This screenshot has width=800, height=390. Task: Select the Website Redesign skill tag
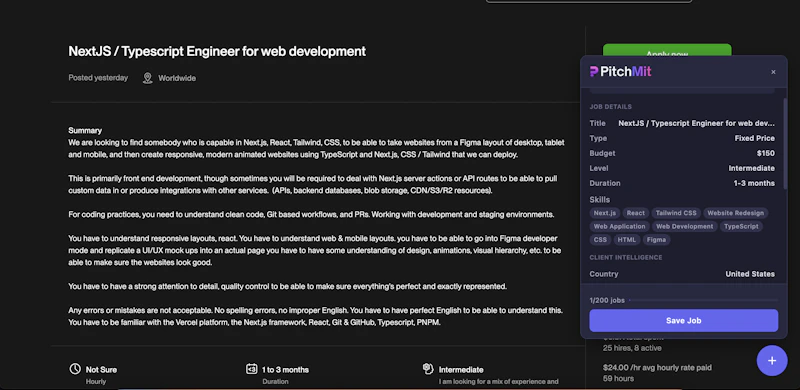click(735, 213)
